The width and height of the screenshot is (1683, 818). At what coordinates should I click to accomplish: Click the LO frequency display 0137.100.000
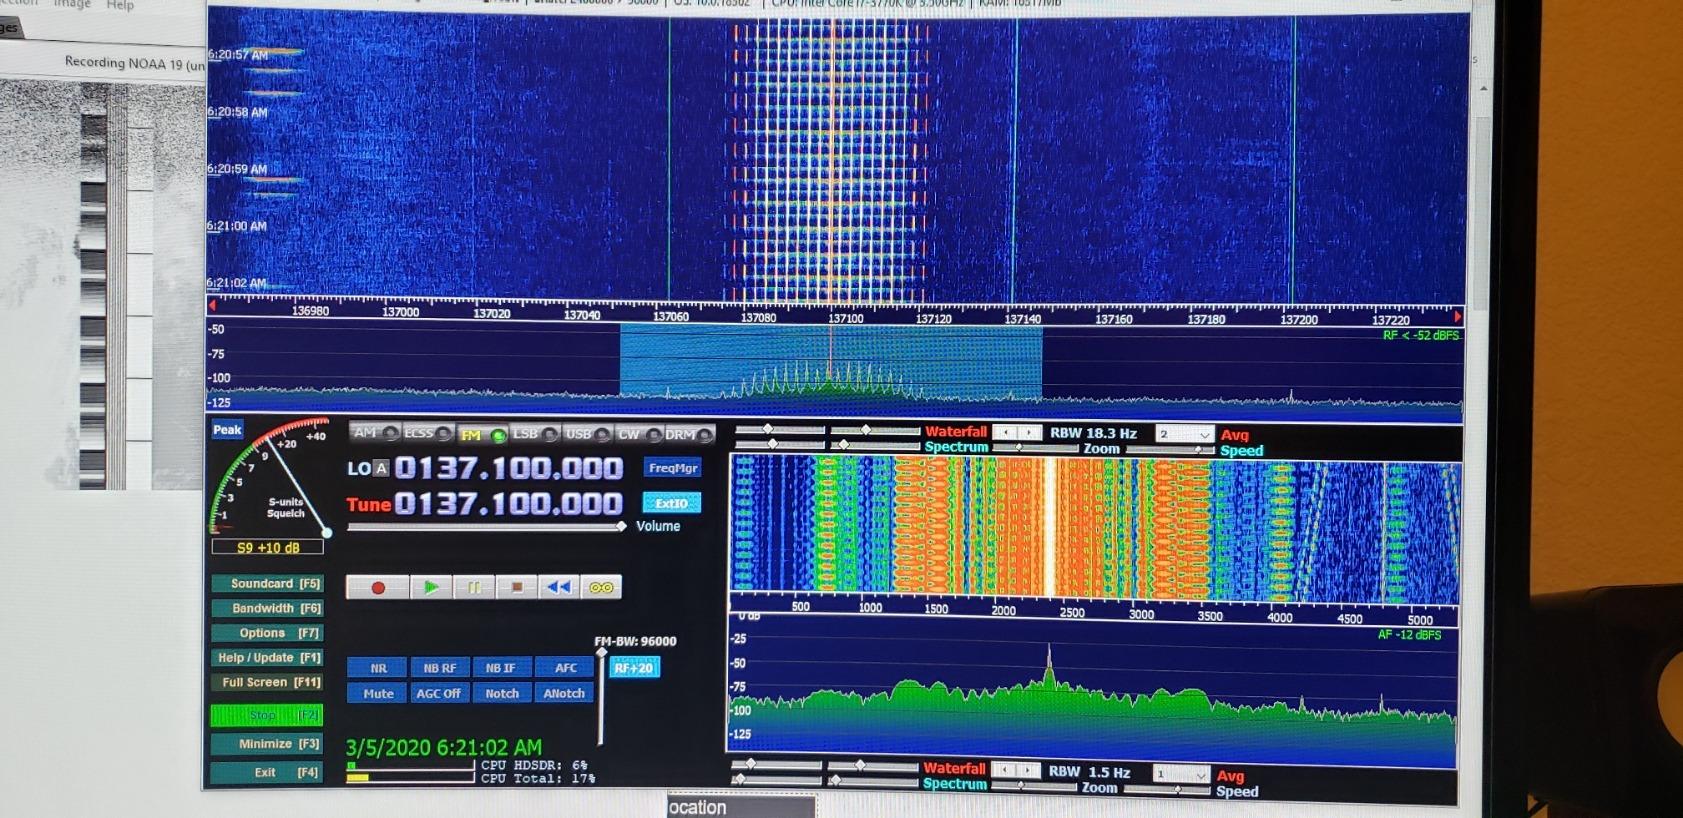508,468
